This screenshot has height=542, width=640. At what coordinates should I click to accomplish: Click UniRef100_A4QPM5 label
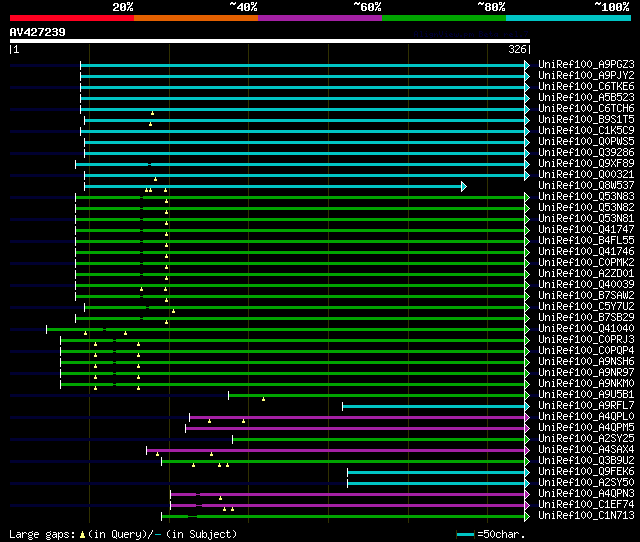click(586, 428)
